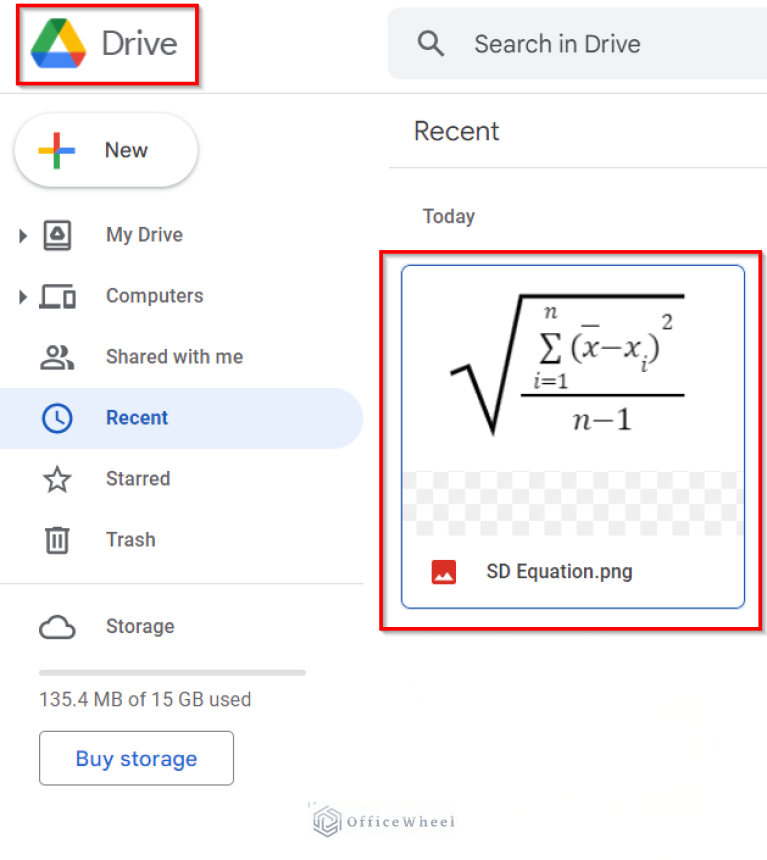767x860 pixels.
Task: Click the Recent clock icon
Action: coord(58,417)
